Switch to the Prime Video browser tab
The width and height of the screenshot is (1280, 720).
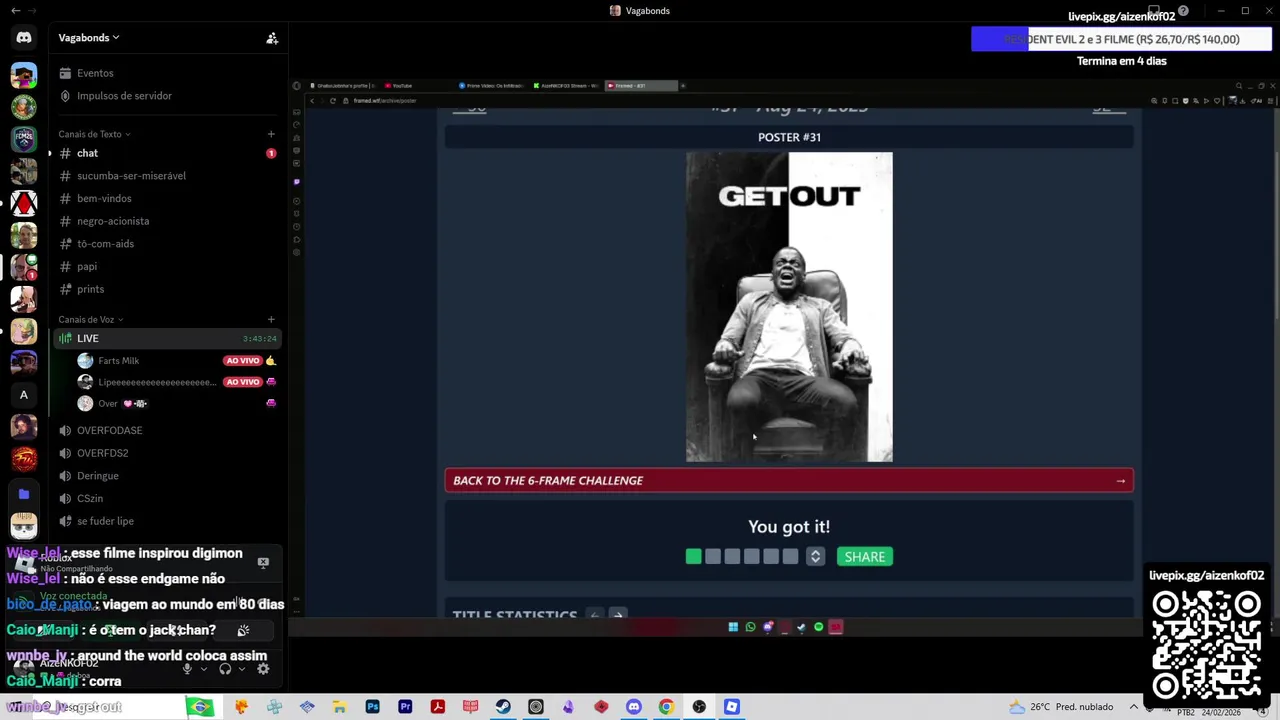tap(491, 86)
